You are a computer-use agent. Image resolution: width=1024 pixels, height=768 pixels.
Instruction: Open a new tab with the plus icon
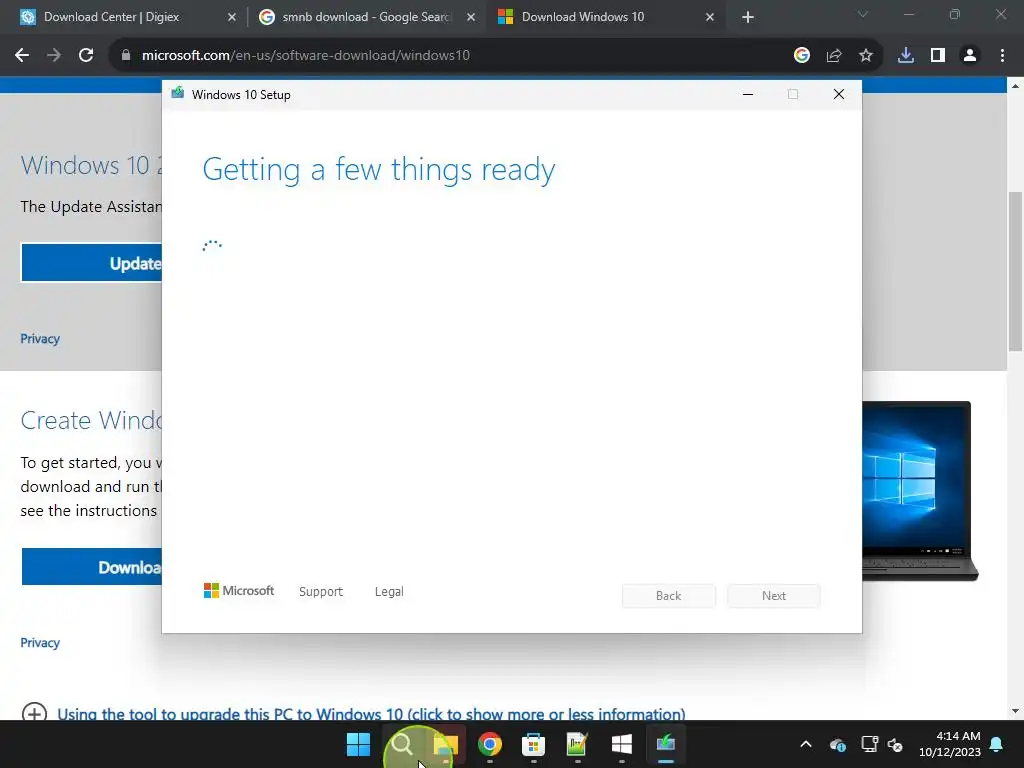click(748, 17)
